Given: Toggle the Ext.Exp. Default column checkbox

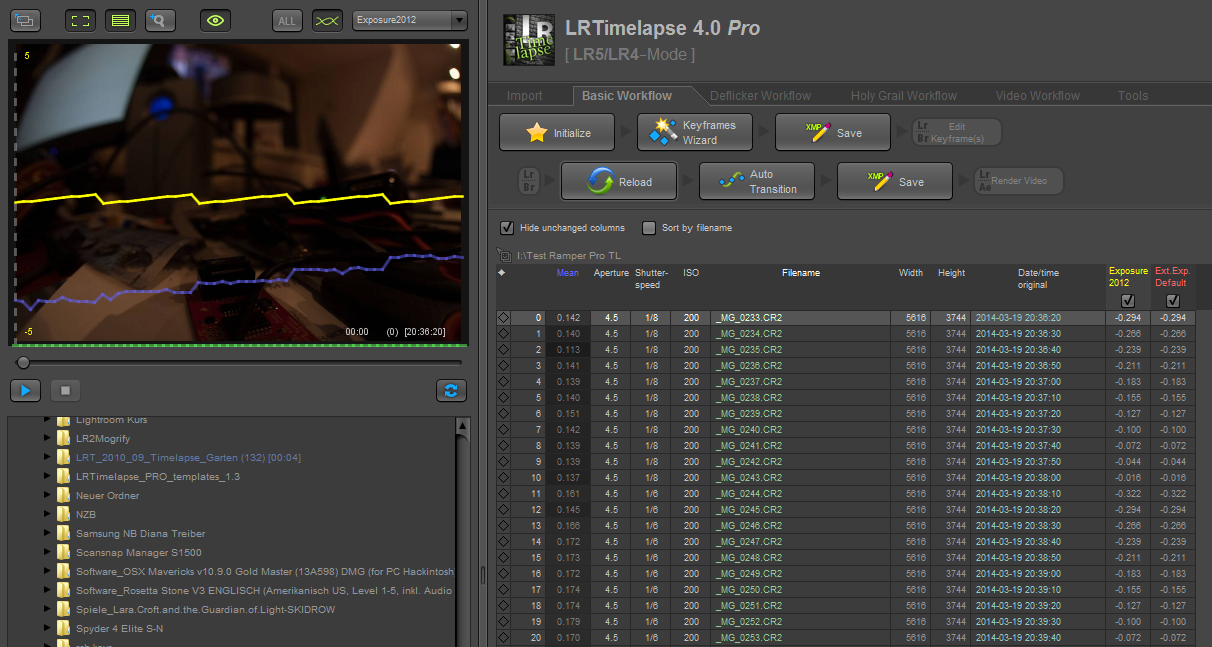Looking at the screenshot, I should tap(1173, 300).
